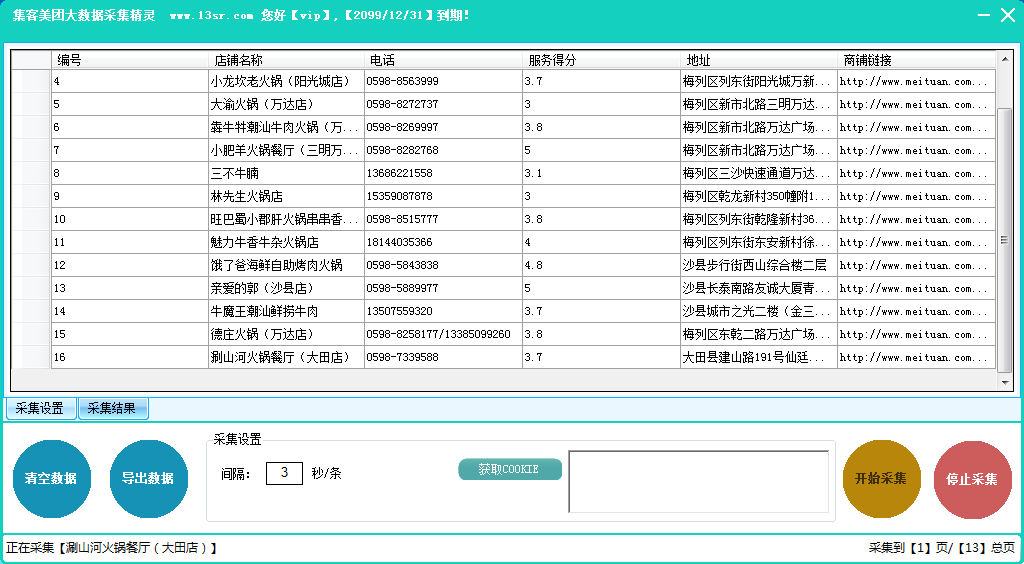1024x564 pixels.
Task: Close the application window
Action: 1008,15
